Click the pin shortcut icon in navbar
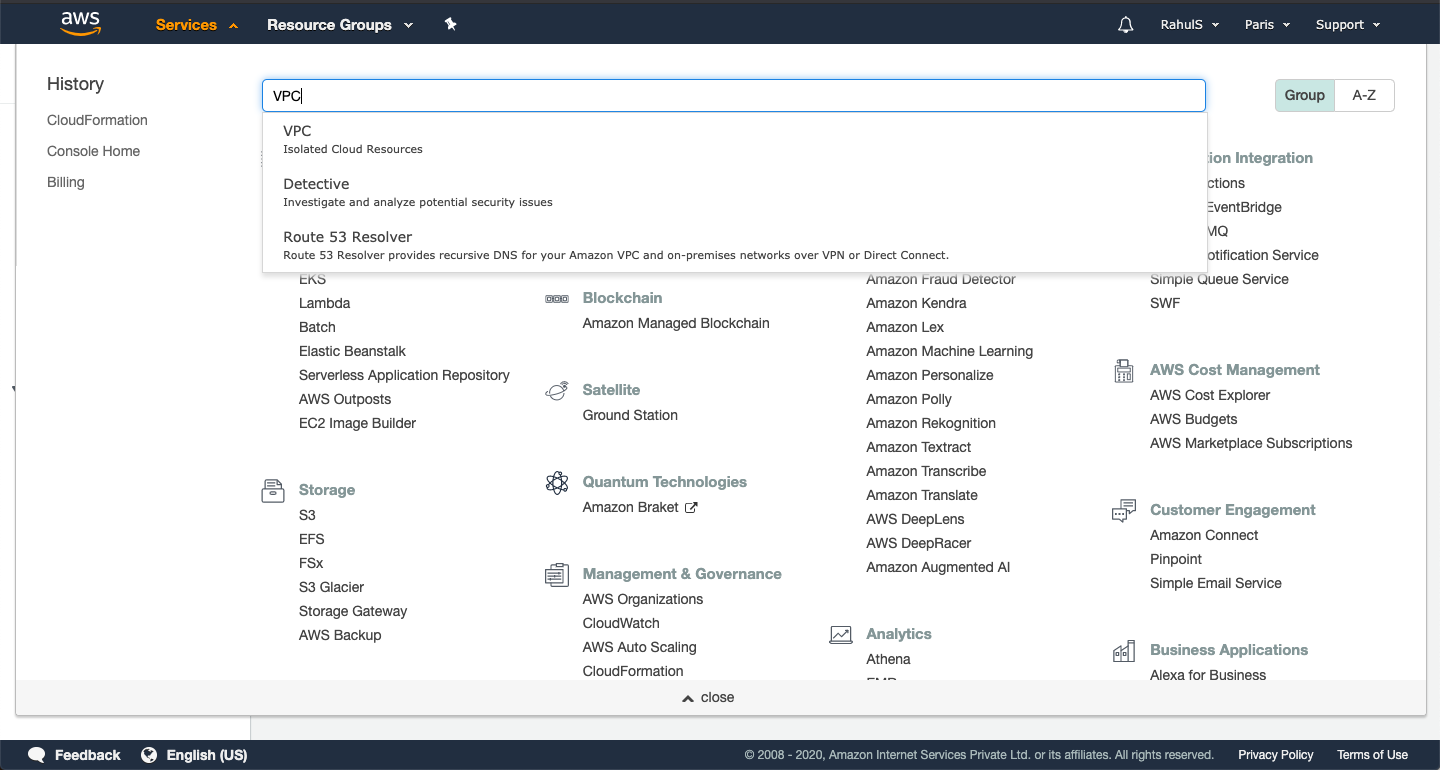This screenshot has height=770, width=1440. click(x=450, y=24)
